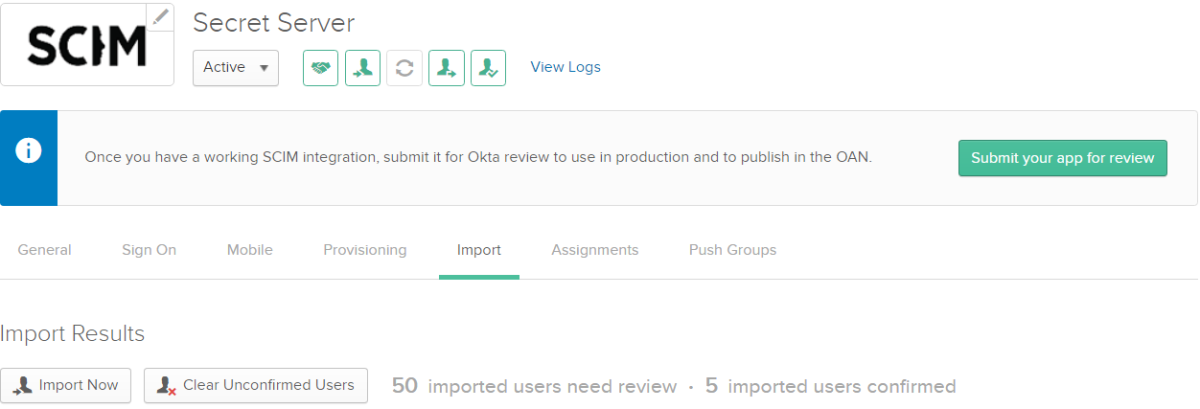The width and height of the screenshot is (1200, 409).
Task: Select the Import tab
Action: [x=478, y=250]
